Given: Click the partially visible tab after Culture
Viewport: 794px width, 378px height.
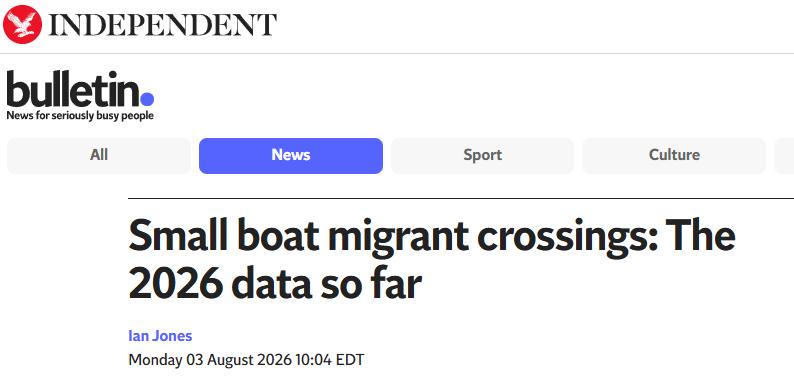Looking at the screenshot, I should coord(784,156).
